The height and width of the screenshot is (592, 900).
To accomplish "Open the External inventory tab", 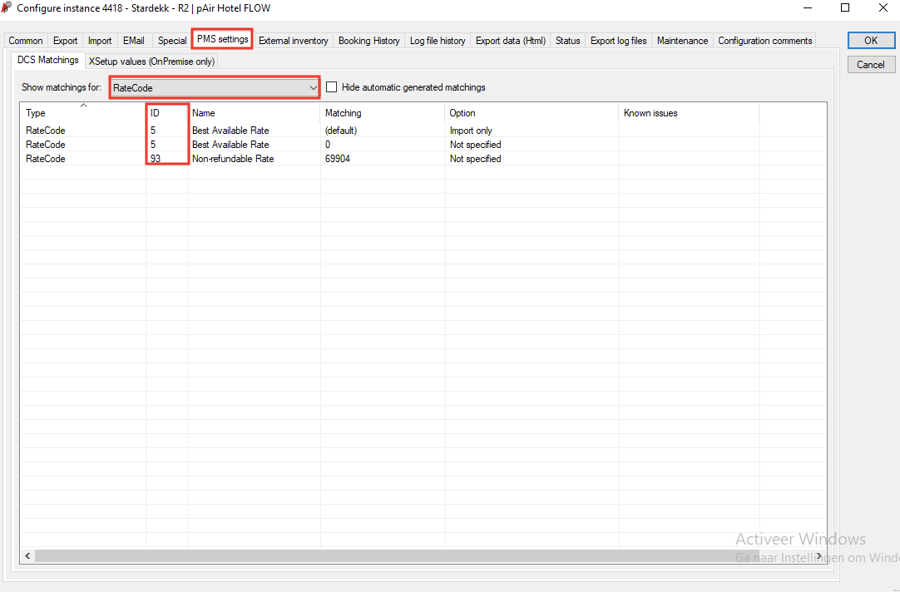I will [x=293, y=41].
